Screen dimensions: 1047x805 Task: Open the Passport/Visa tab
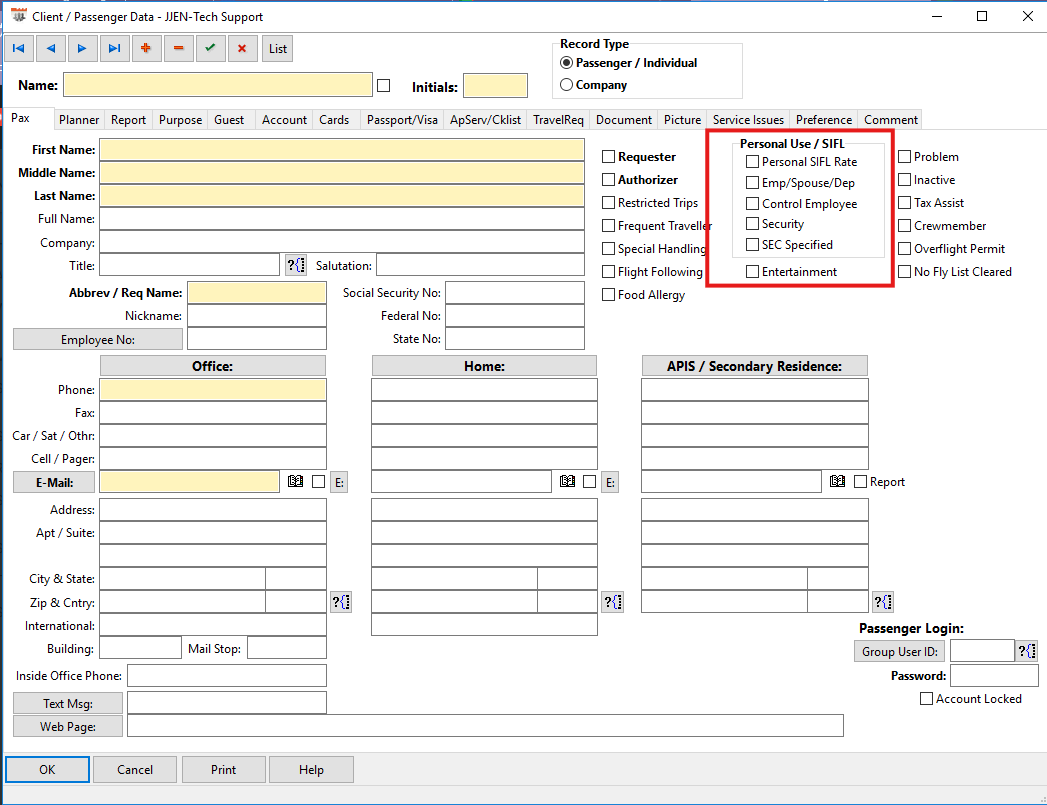pos(402,119)
